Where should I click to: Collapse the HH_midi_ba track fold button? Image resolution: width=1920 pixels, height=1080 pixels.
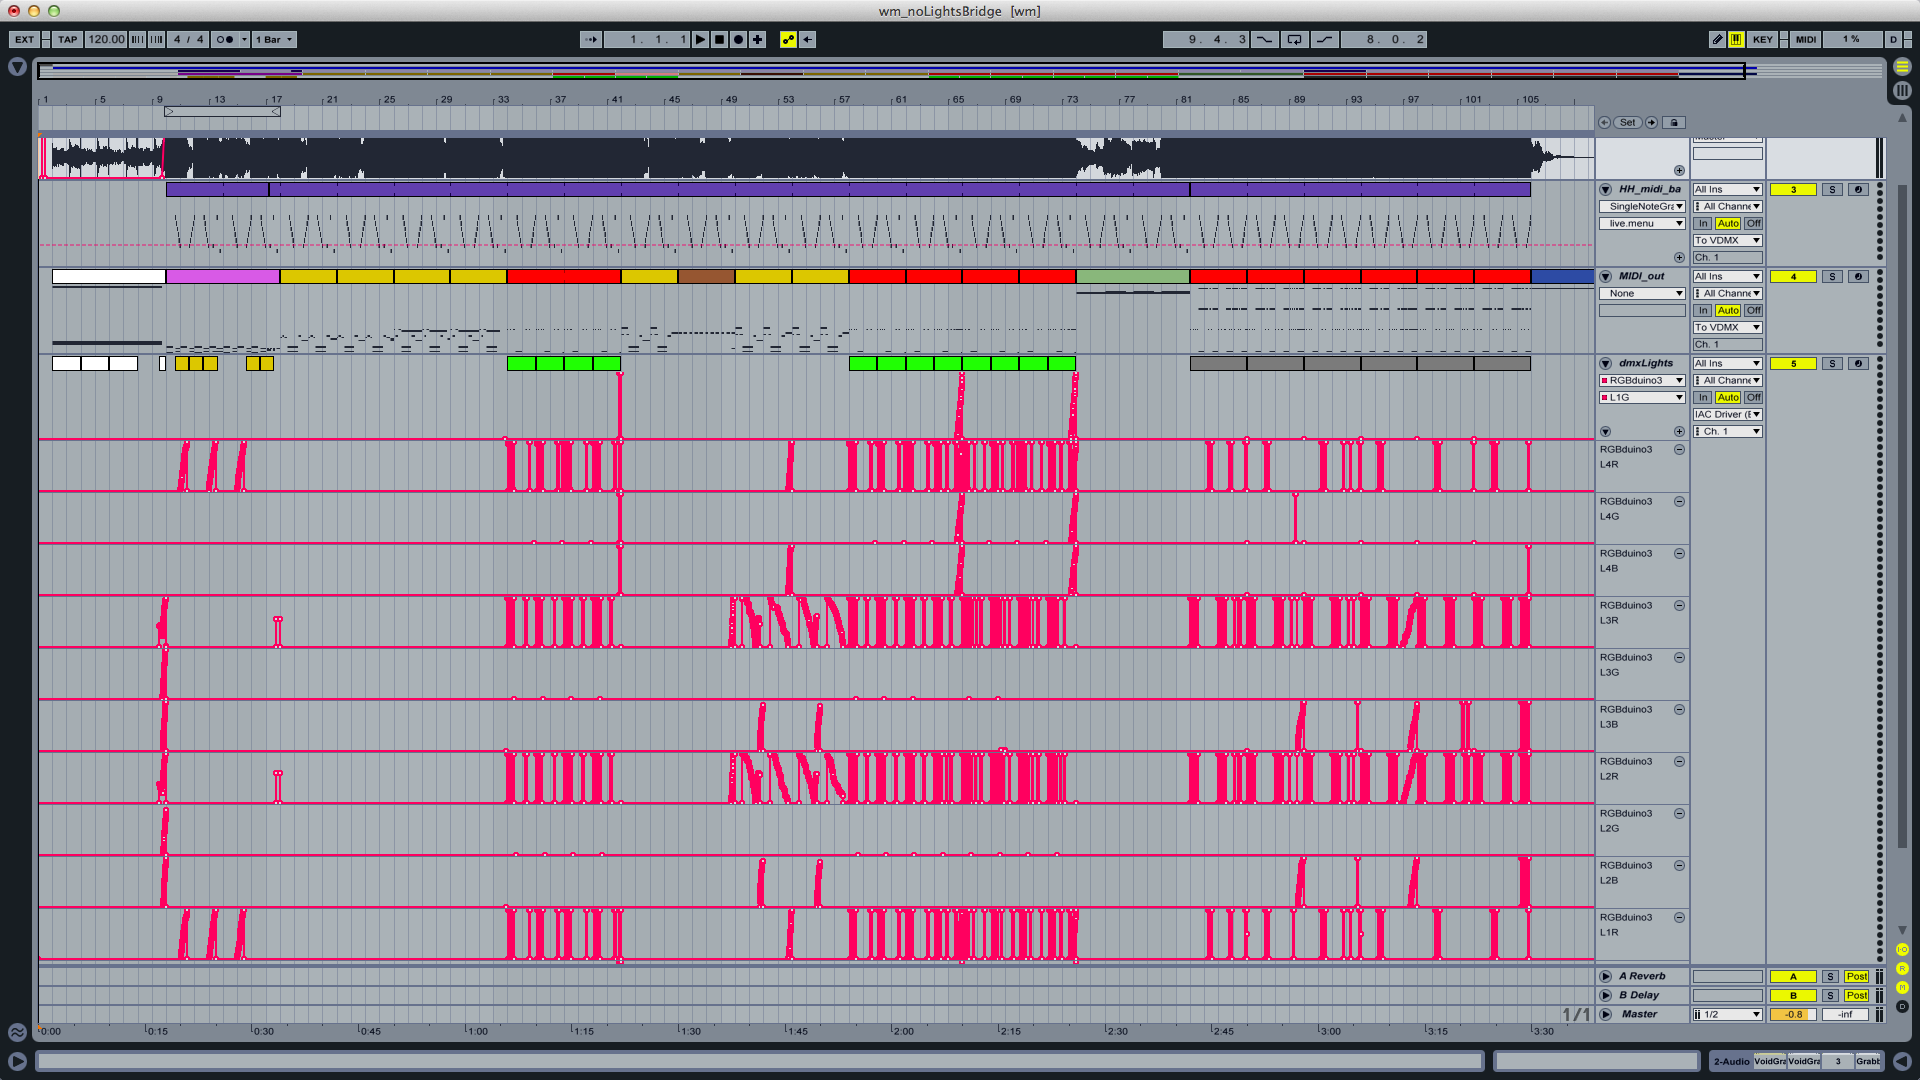click(x=1605, y=189)
